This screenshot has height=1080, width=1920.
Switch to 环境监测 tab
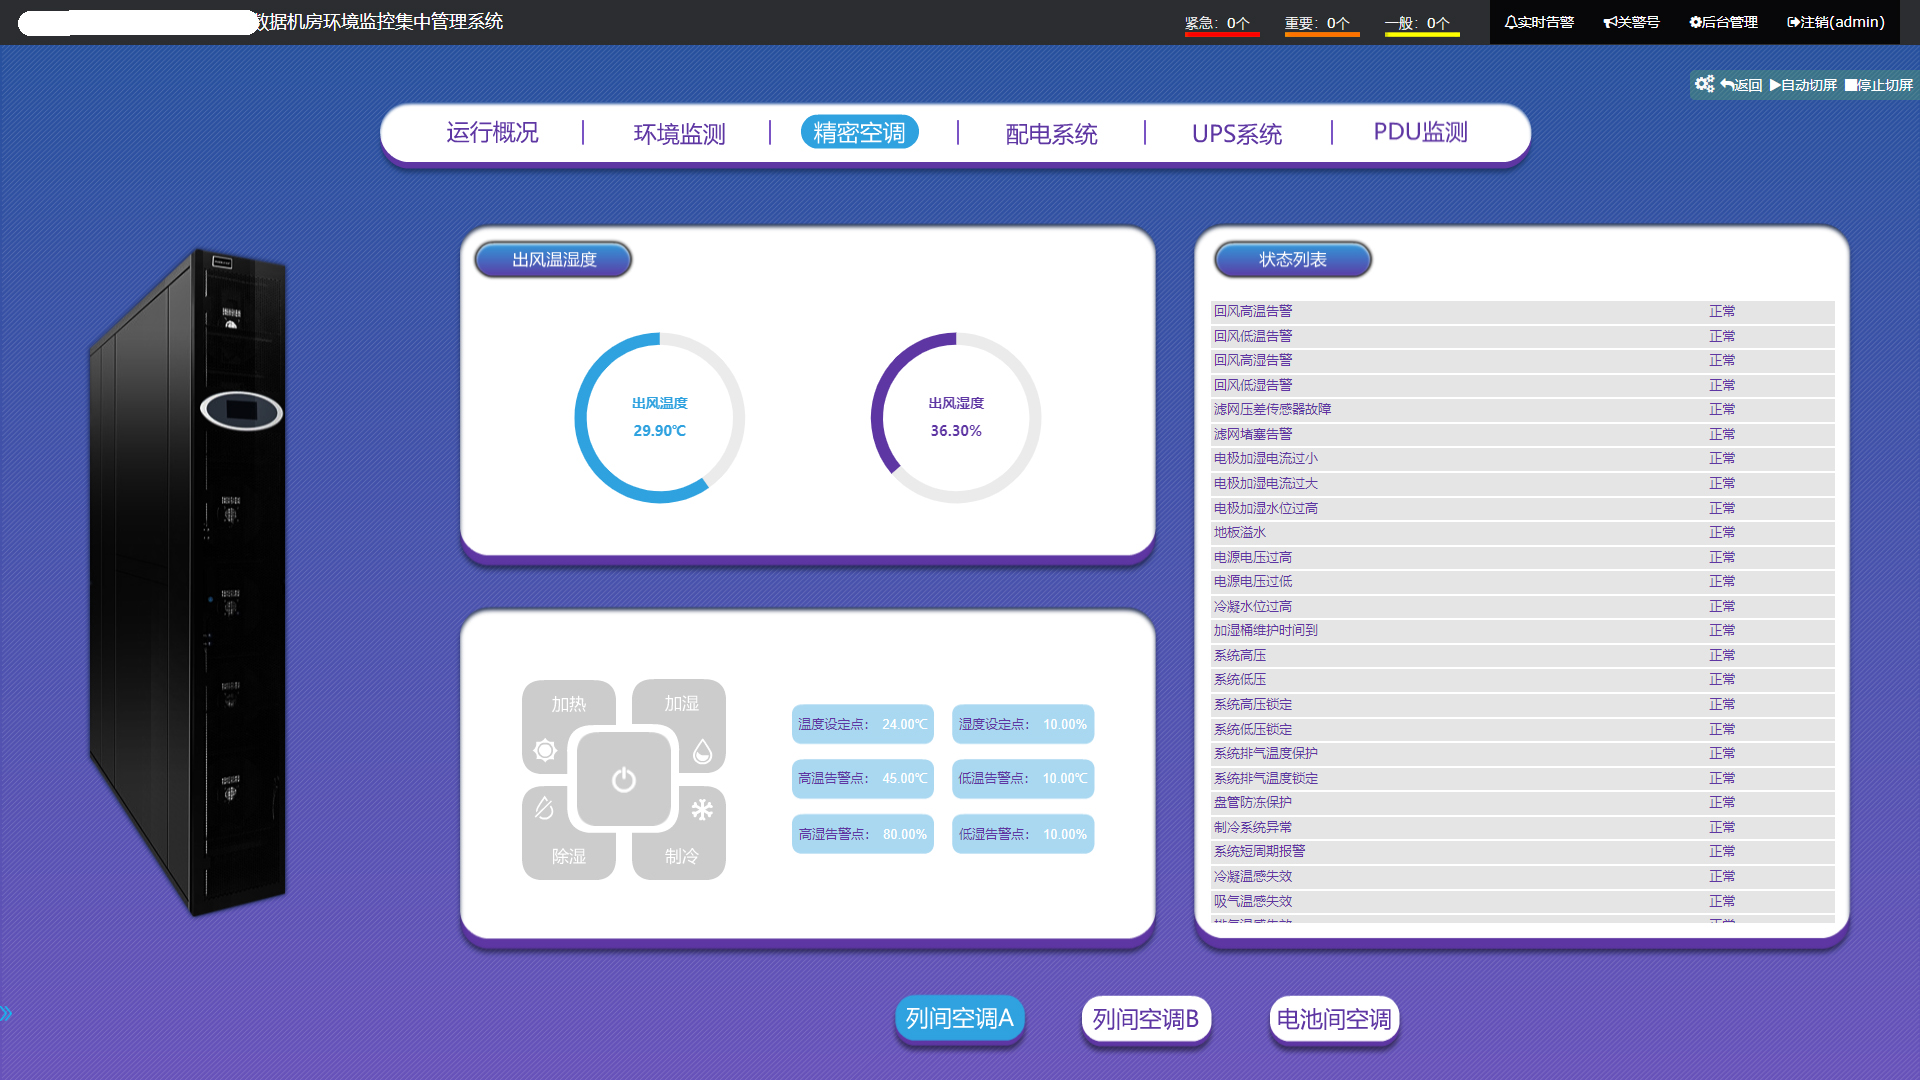pyautogui.click(x=679, y=133)
